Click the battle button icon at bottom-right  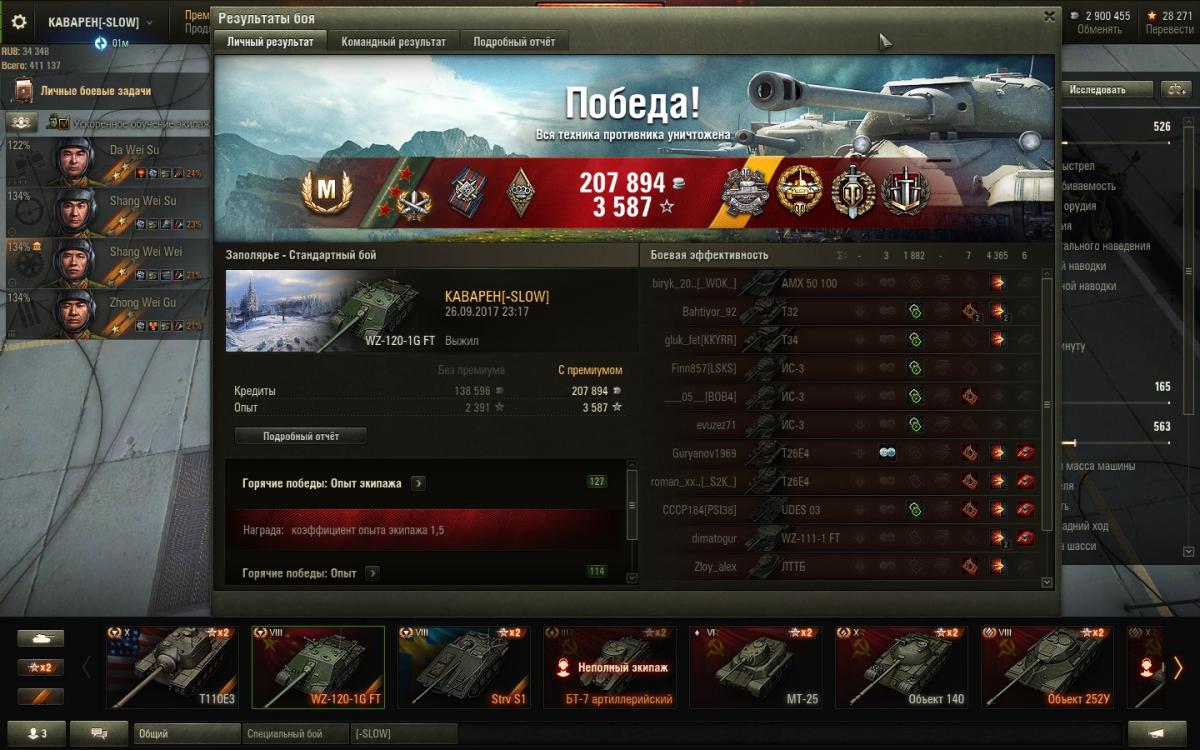click(x=1157, y=733)
